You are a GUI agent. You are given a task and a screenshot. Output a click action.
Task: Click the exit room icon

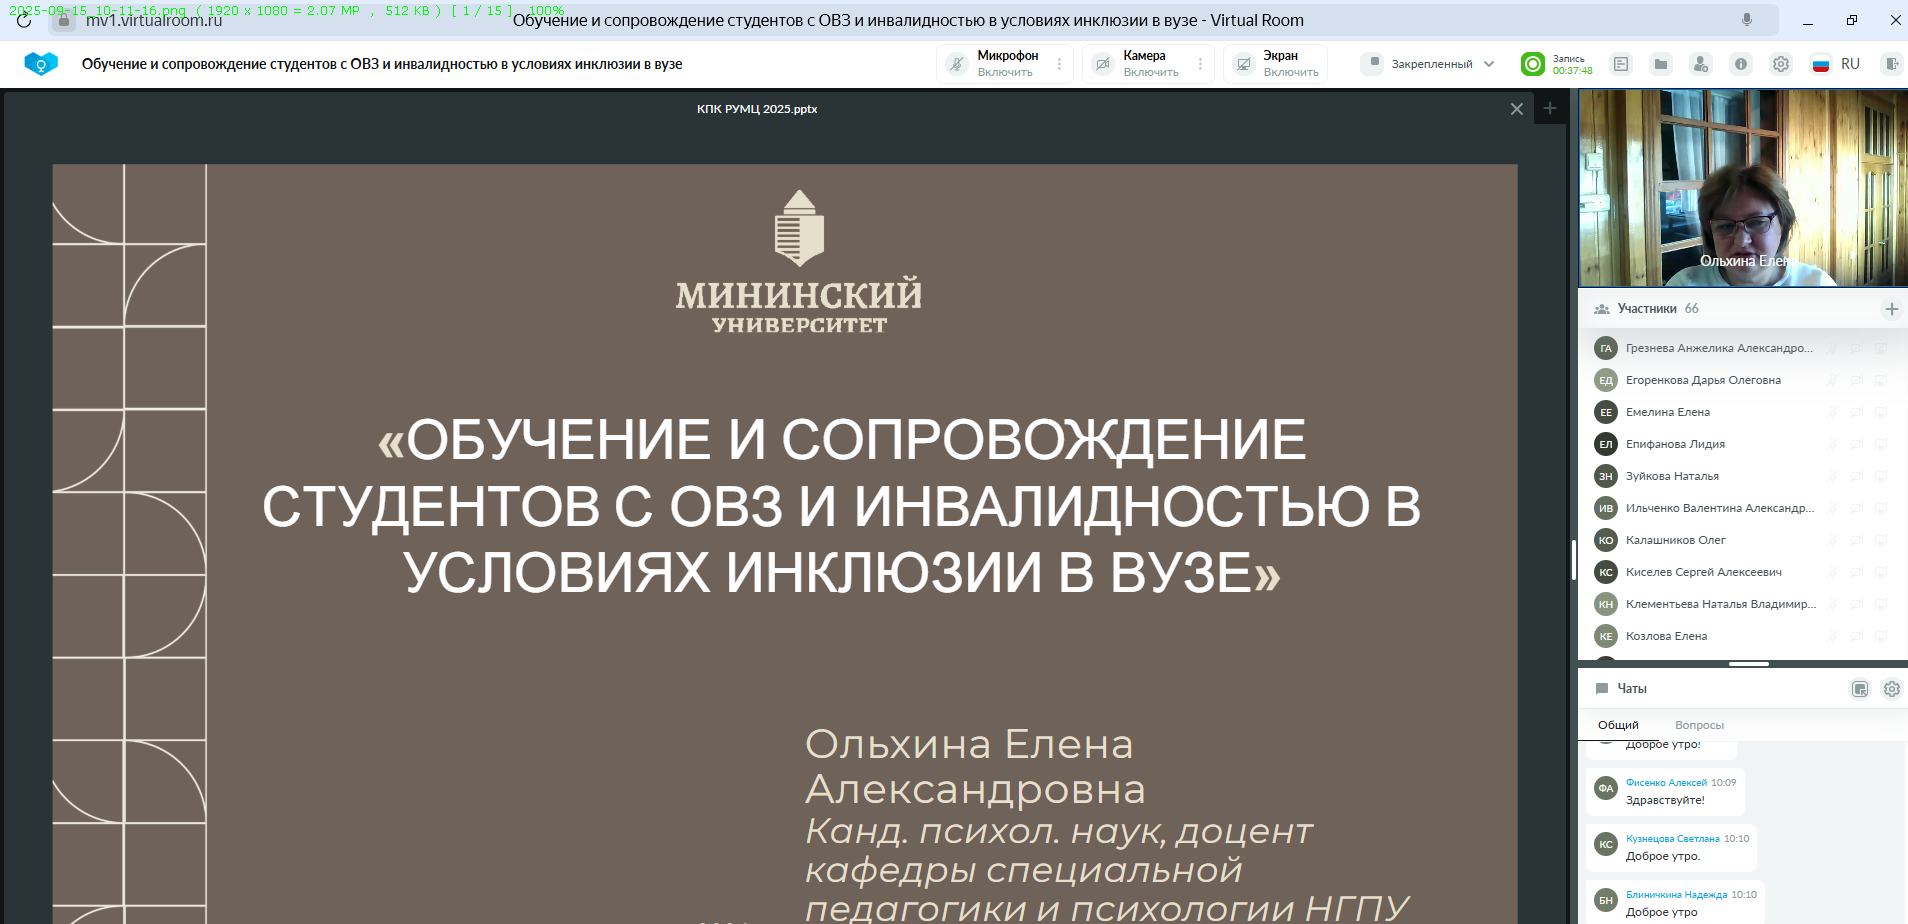[1891, 64]
